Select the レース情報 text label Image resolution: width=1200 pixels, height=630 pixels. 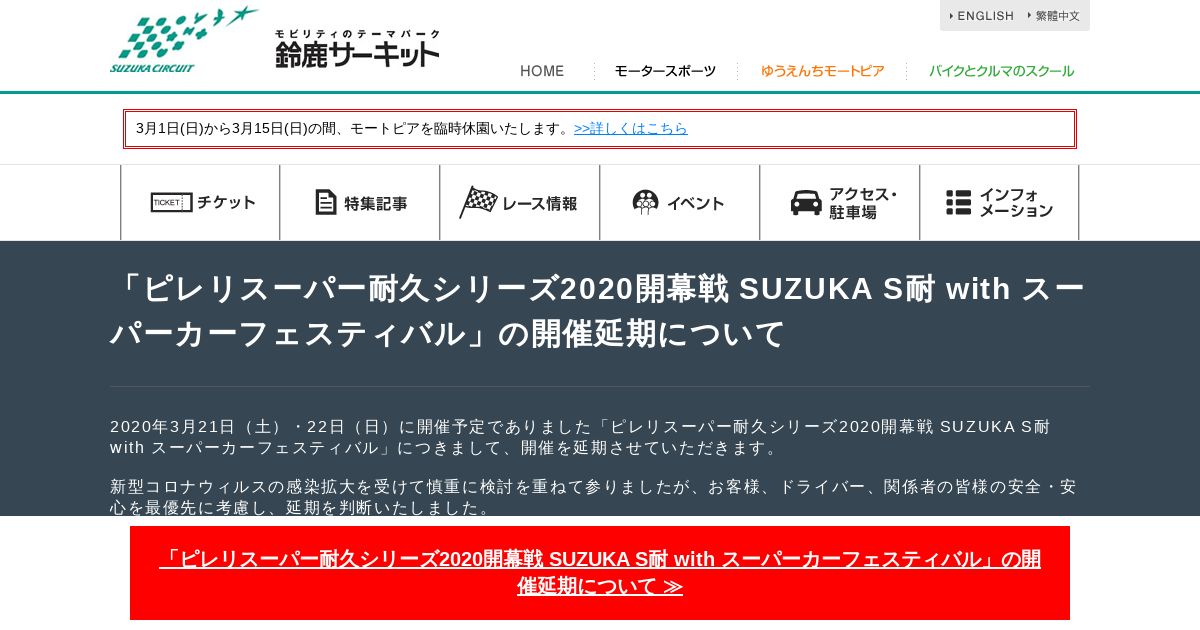click(540, 203)
